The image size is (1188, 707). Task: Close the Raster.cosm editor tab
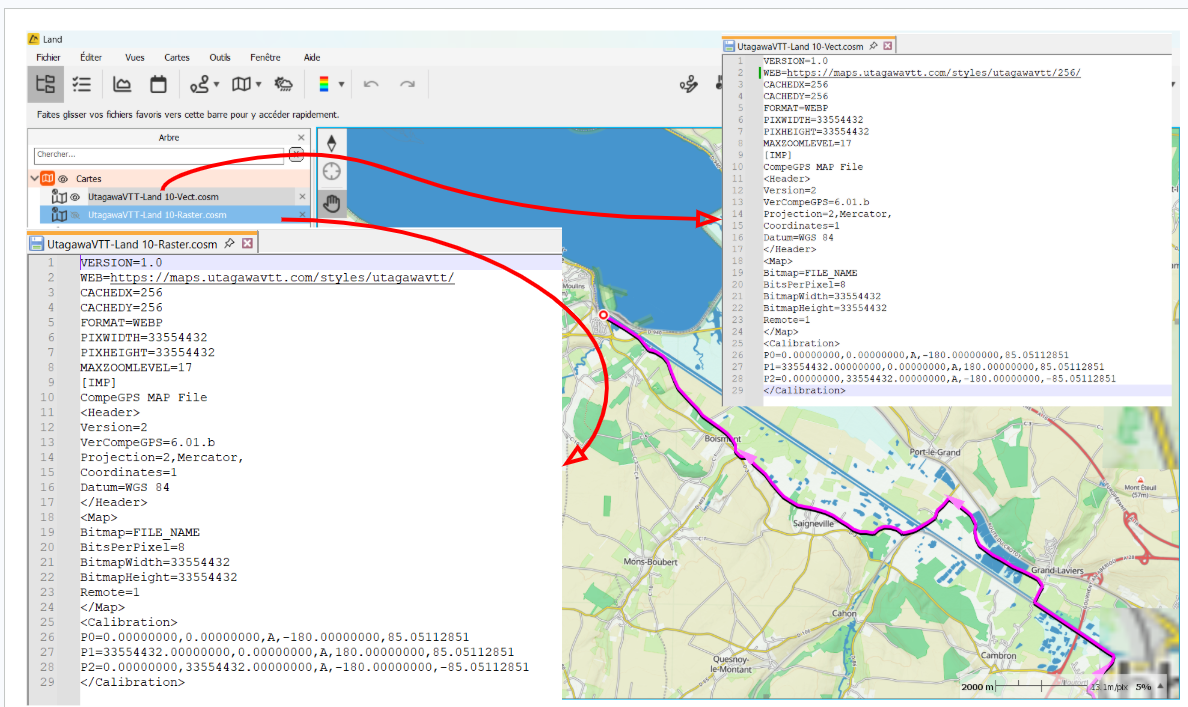click(x=247, y=243)
